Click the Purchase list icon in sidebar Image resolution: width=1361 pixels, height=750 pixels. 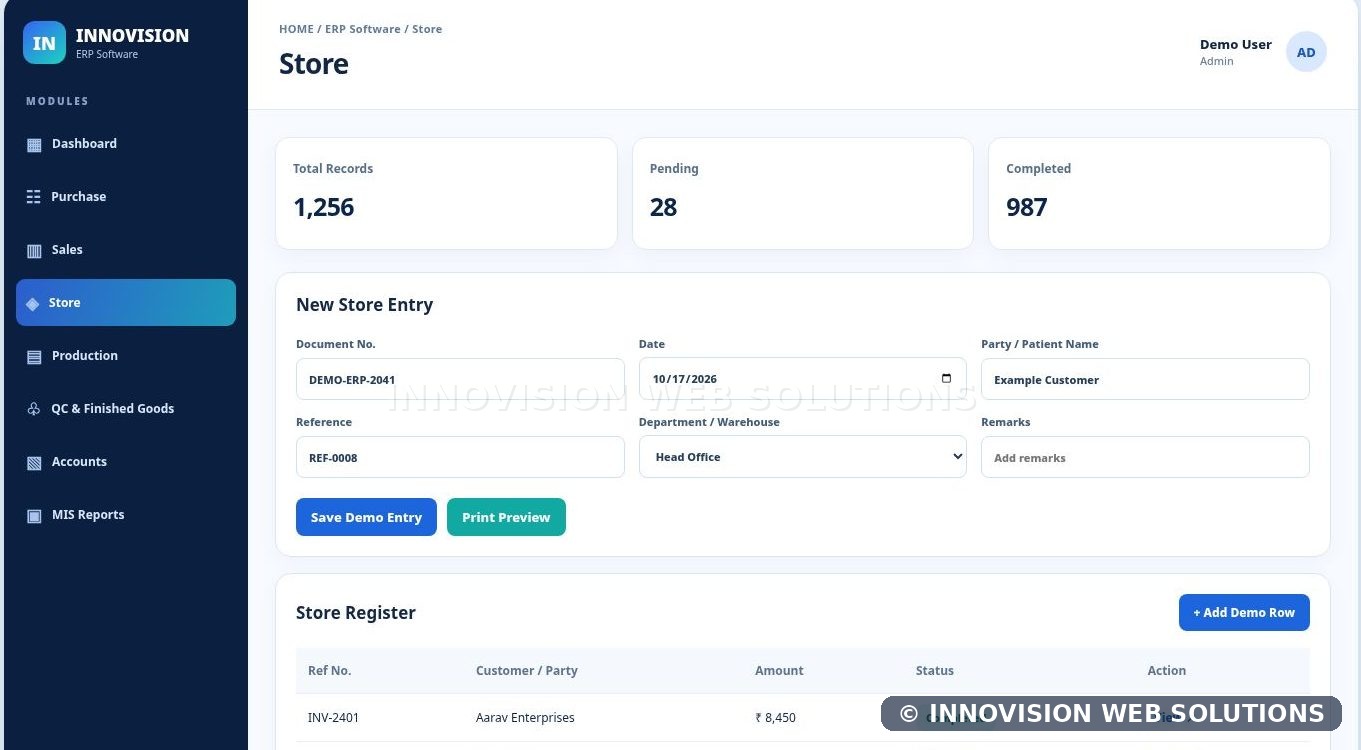[34, 197]
